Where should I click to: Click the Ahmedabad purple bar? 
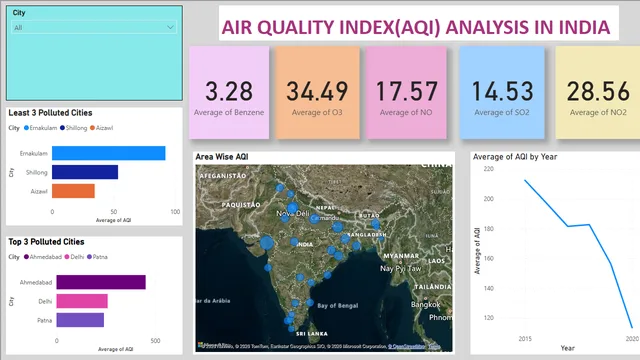point(101,282)
